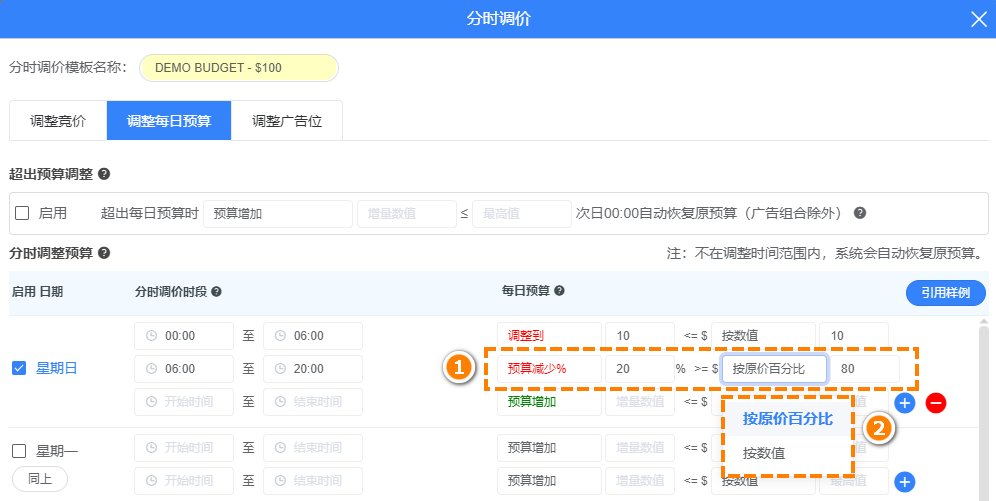This screenshot has width=996, height=501.
Task: Click the 星期日 label
Action: (x=57, y=368)
